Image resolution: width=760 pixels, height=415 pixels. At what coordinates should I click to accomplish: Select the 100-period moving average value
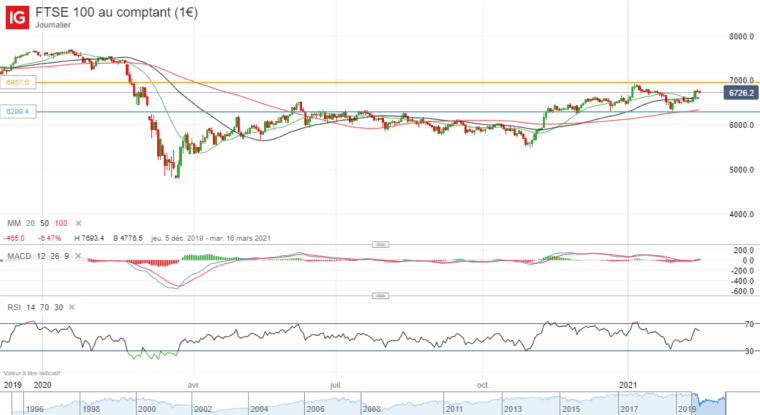coord(63,221)
